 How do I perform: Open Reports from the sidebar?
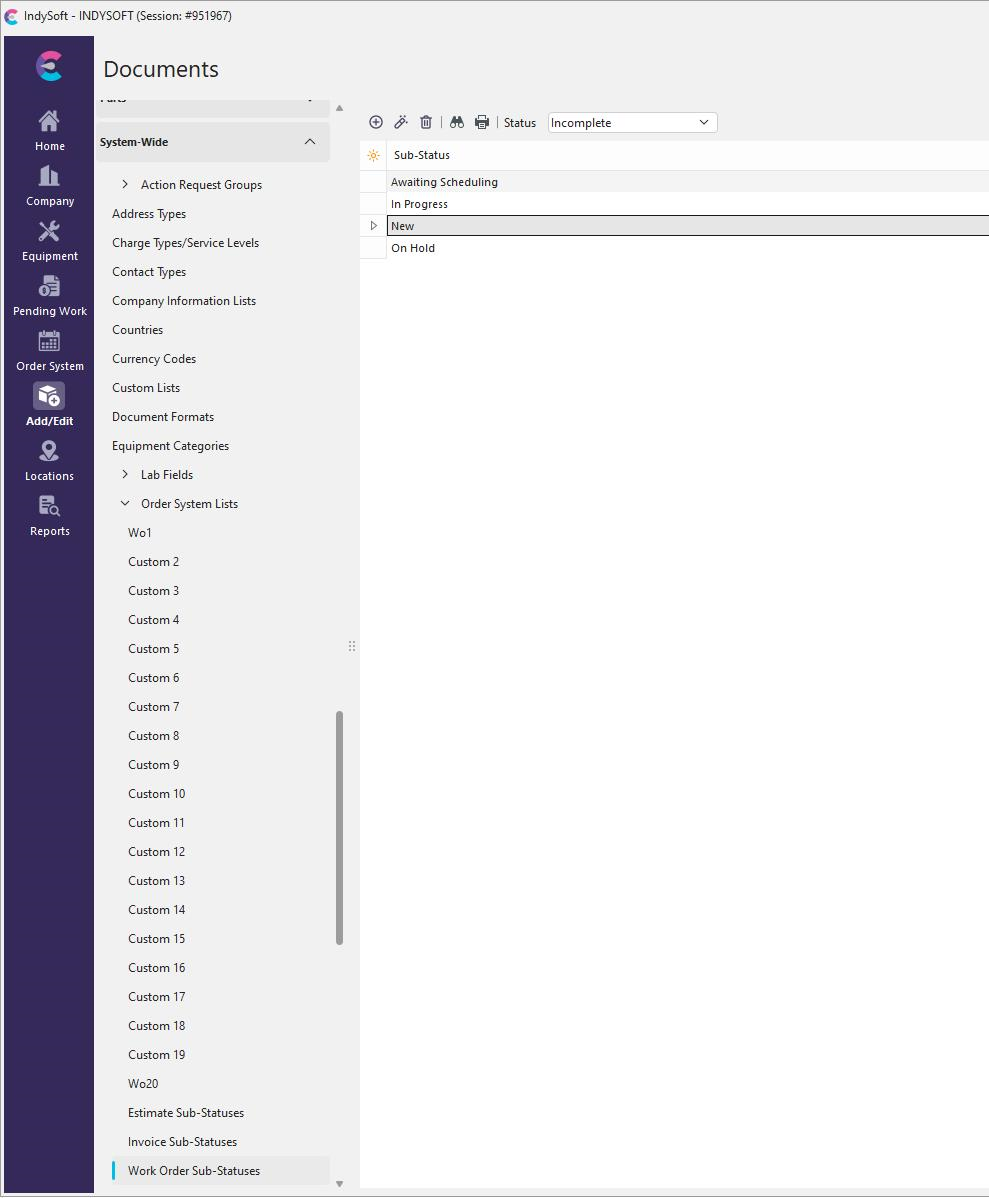49,515
